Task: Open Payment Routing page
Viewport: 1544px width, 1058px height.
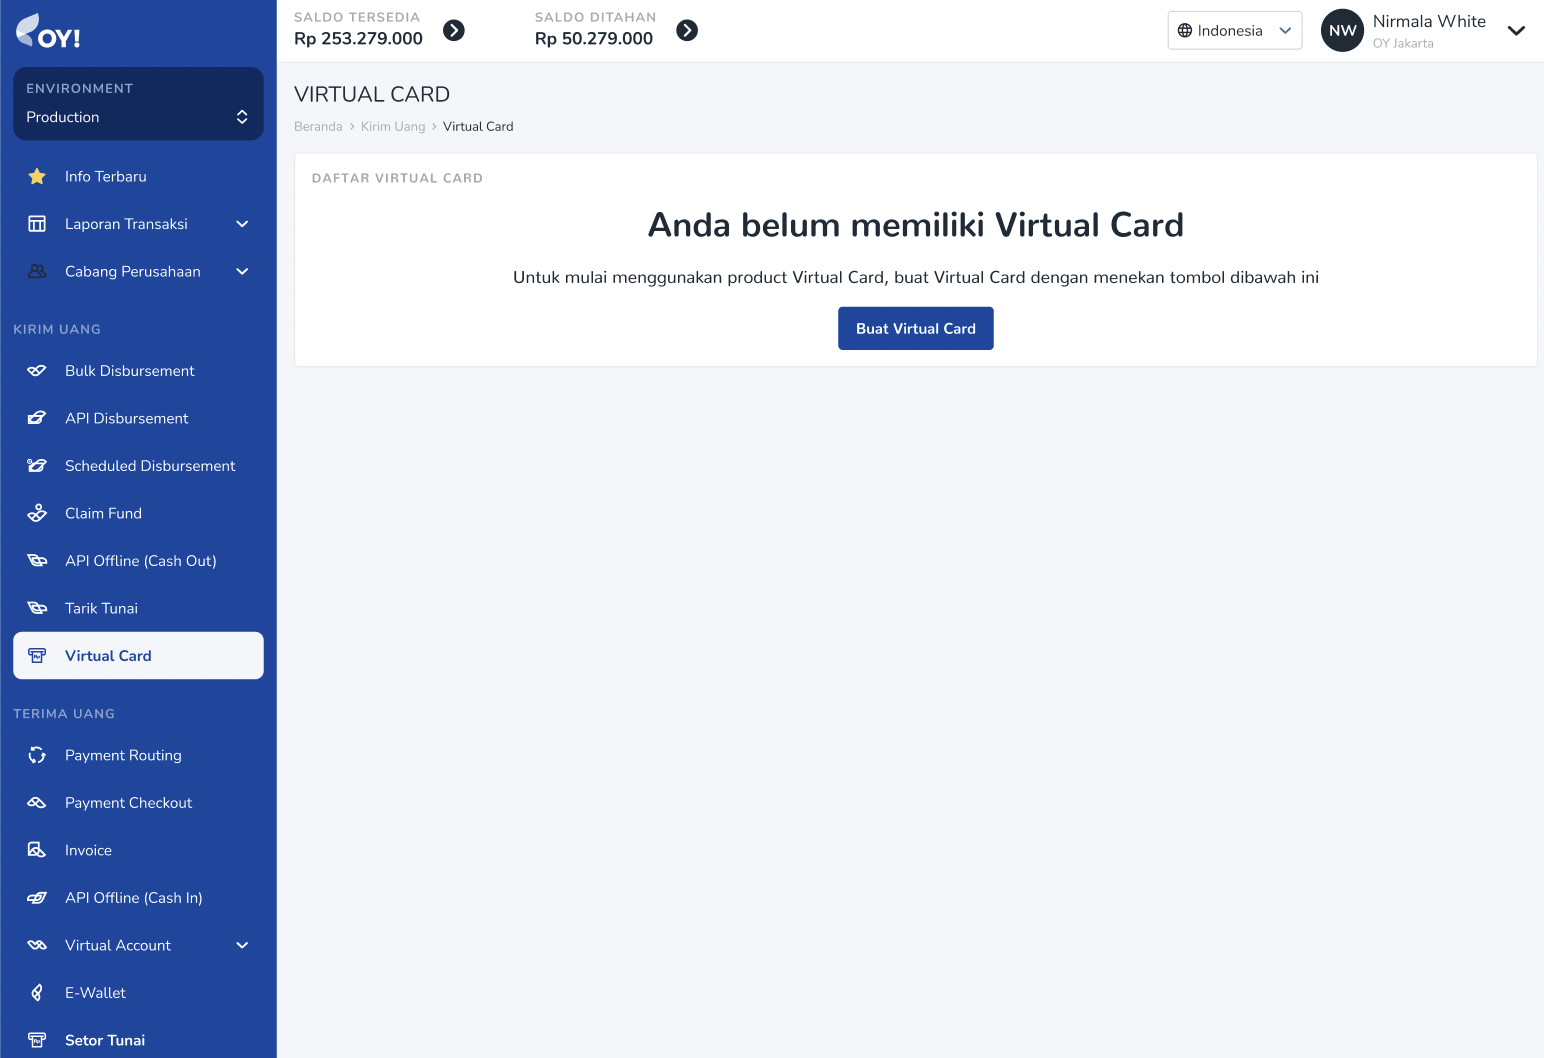Action: click(x=138, y=756)
